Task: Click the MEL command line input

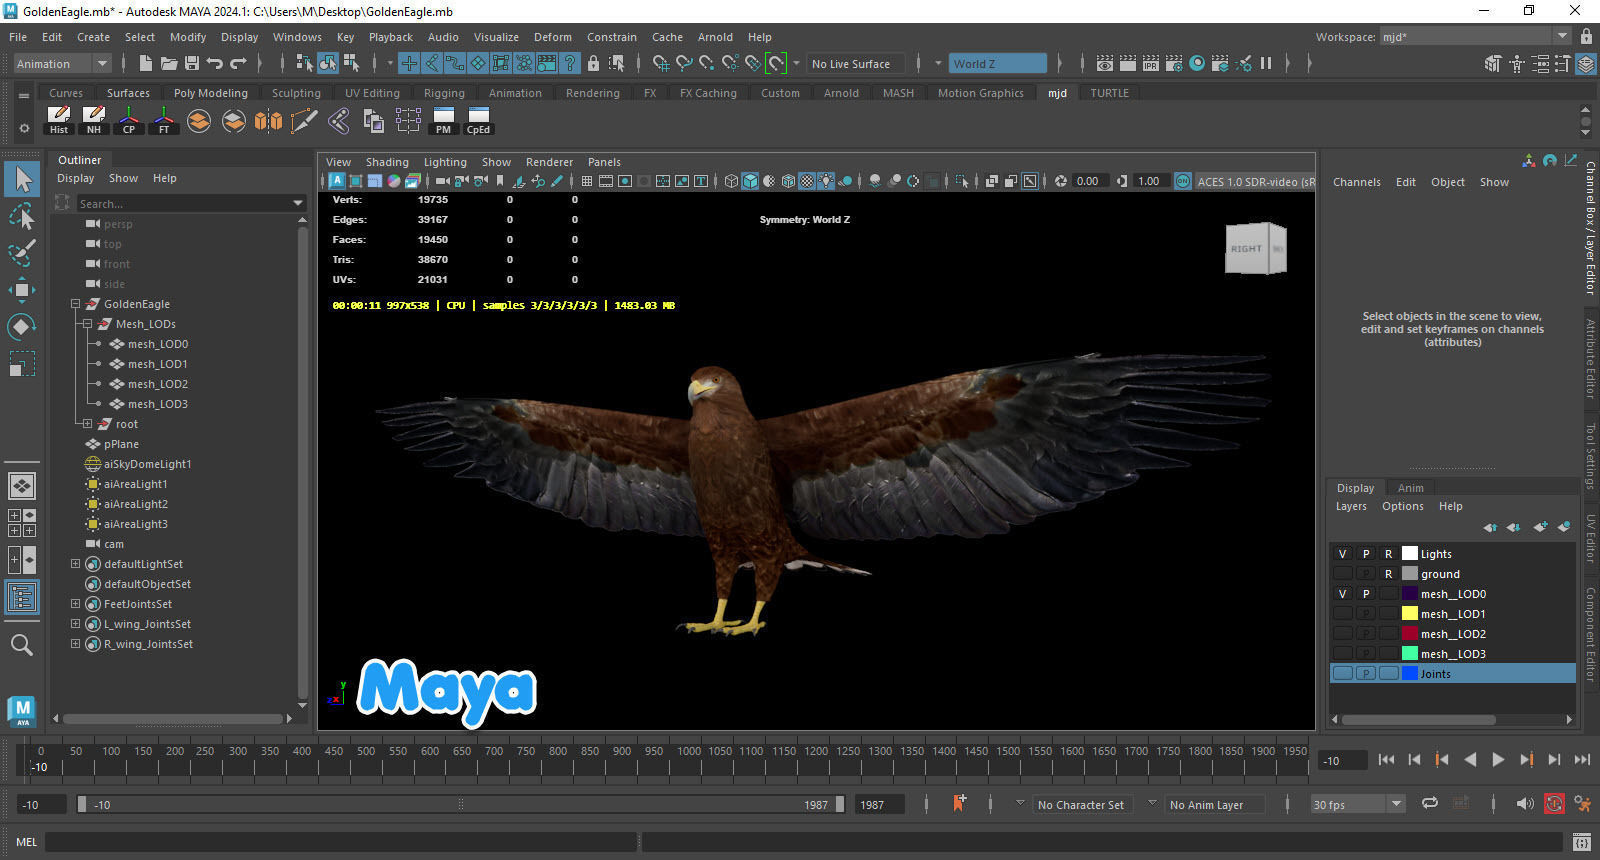Action: 341,842
